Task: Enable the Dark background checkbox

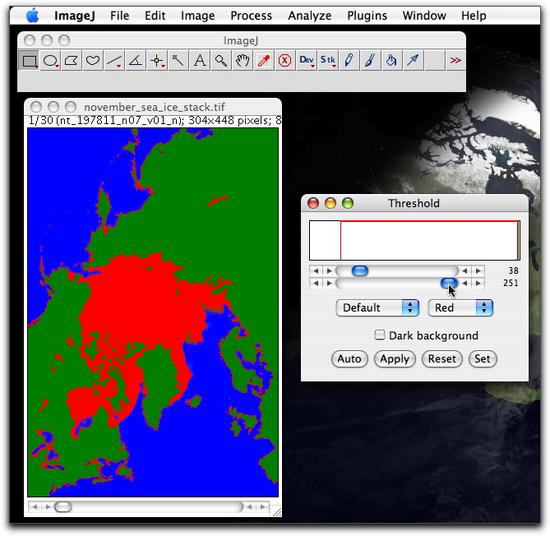Action: [x=380, y=335]
